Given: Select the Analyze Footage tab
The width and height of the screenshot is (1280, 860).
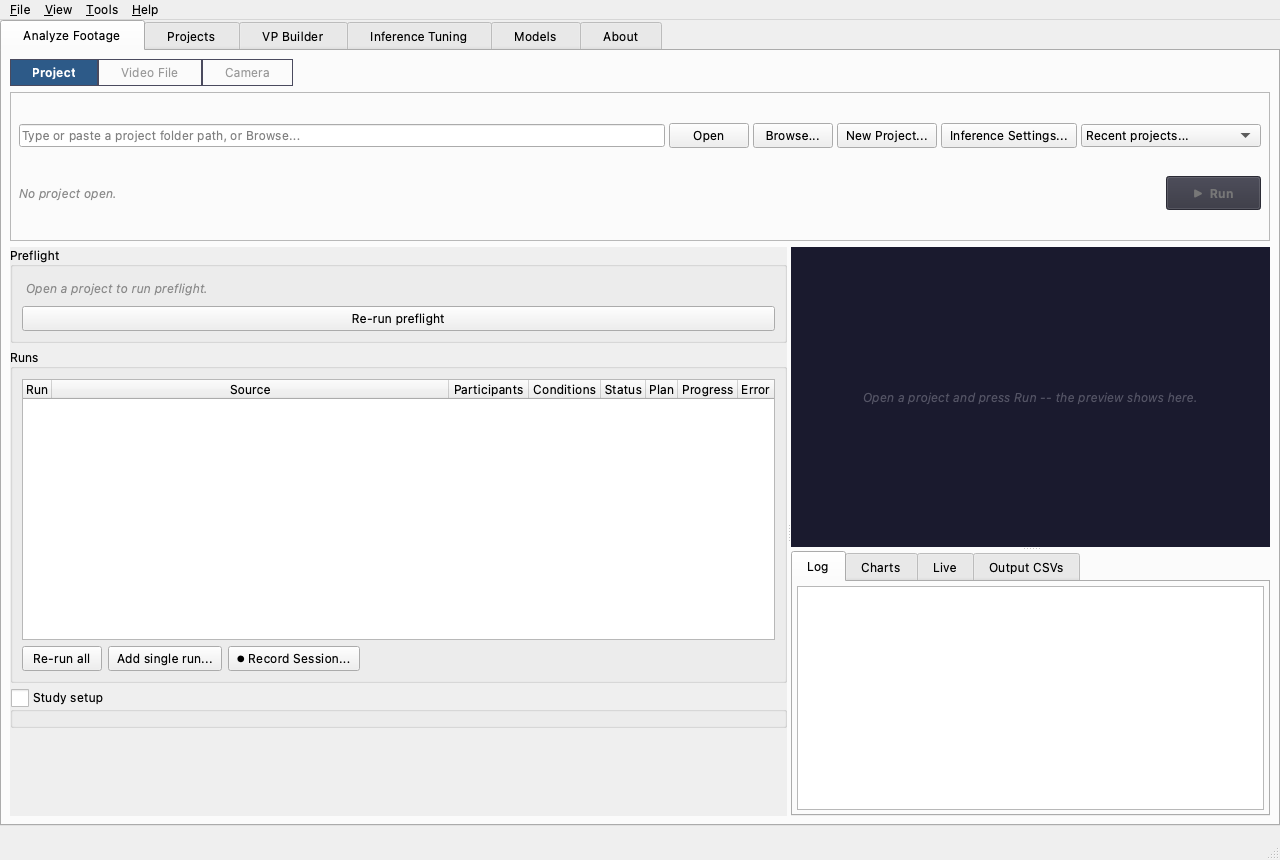Looking at the screenshot, I should click(72, 35).
